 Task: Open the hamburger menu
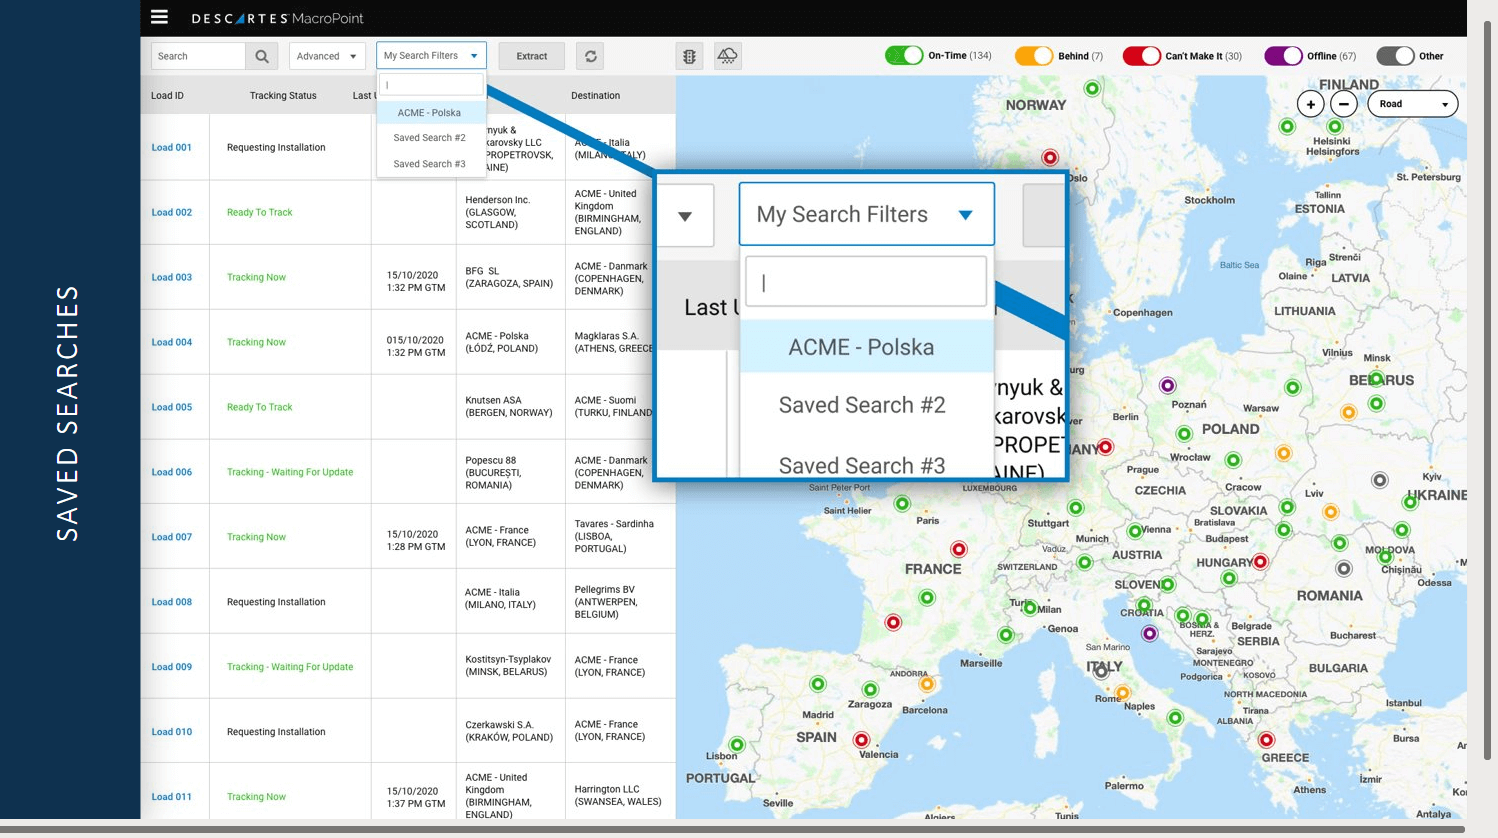tap(159, 17)
